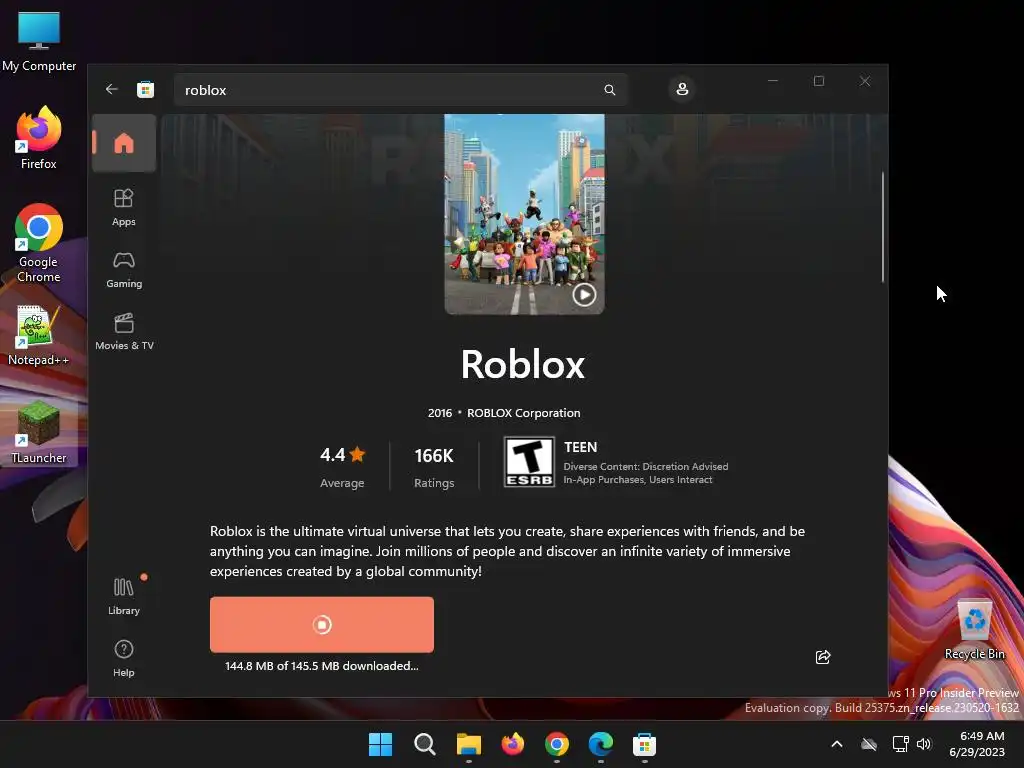Click the Store page vertical scrollbar

pos(883,227)
